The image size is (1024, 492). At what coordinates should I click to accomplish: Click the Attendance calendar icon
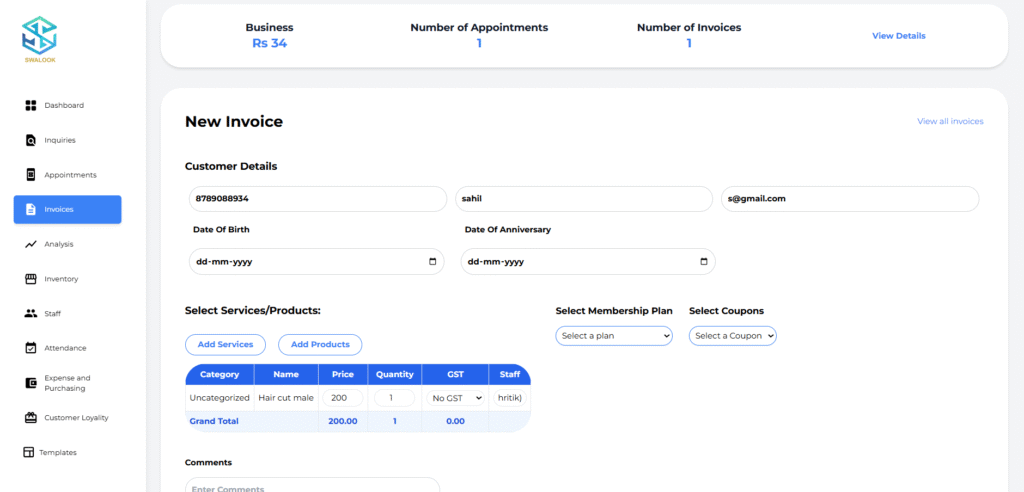[x=31, y=348]
